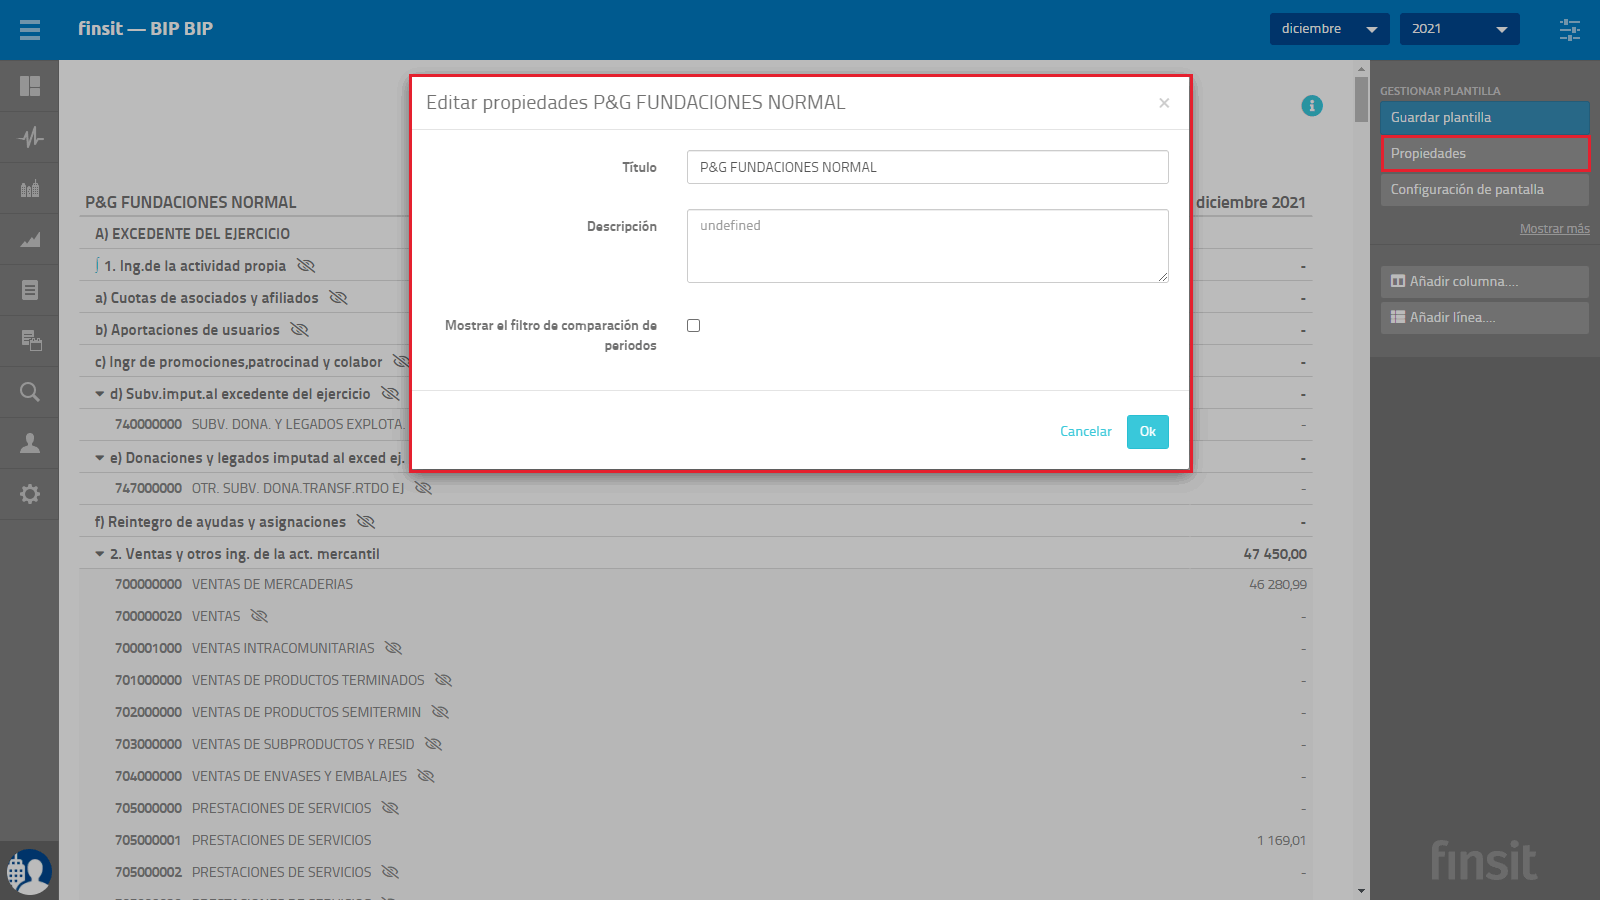1600x900 pixels.
Task: Open the activity pulse icon in sidebar
Action: pyautogui.click(x=30, y=137)
